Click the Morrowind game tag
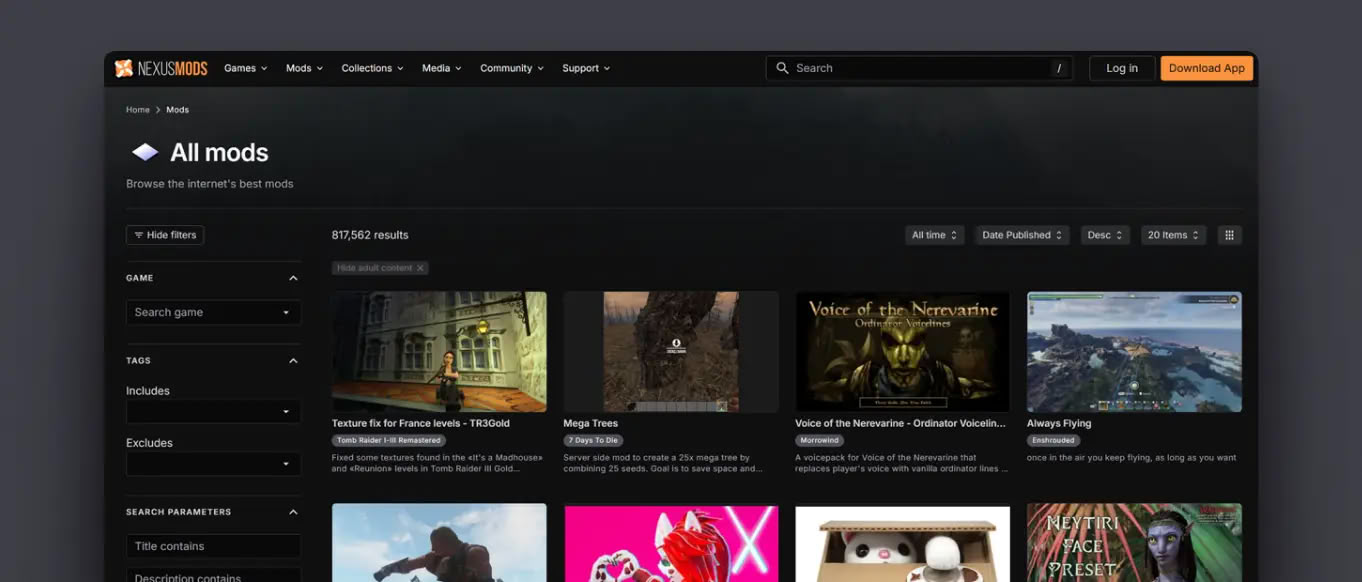The width and height of the screenshot is (1362, 582). (821, 440)
